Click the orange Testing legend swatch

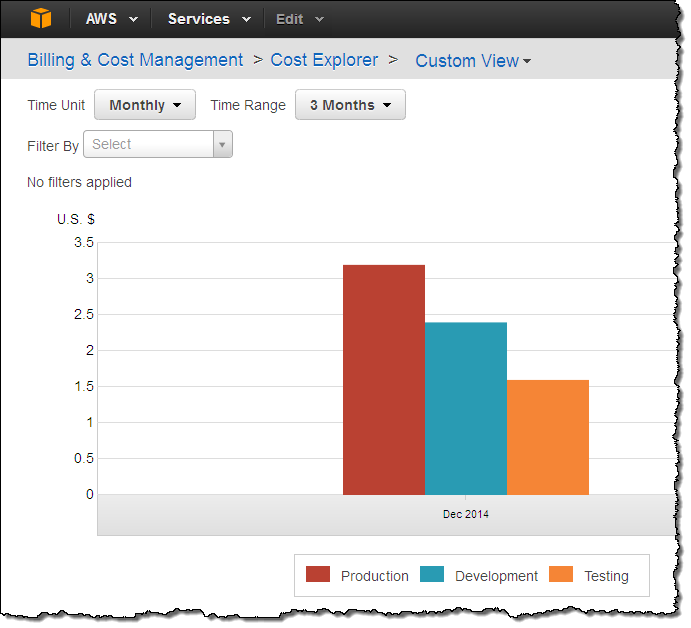pos(561,575)
